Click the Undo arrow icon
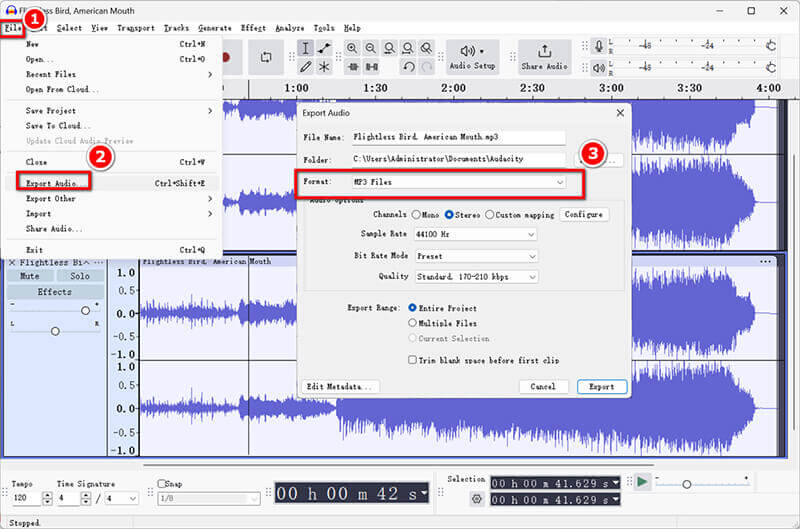This screenshot has width=800, height=529. (409, 67)
